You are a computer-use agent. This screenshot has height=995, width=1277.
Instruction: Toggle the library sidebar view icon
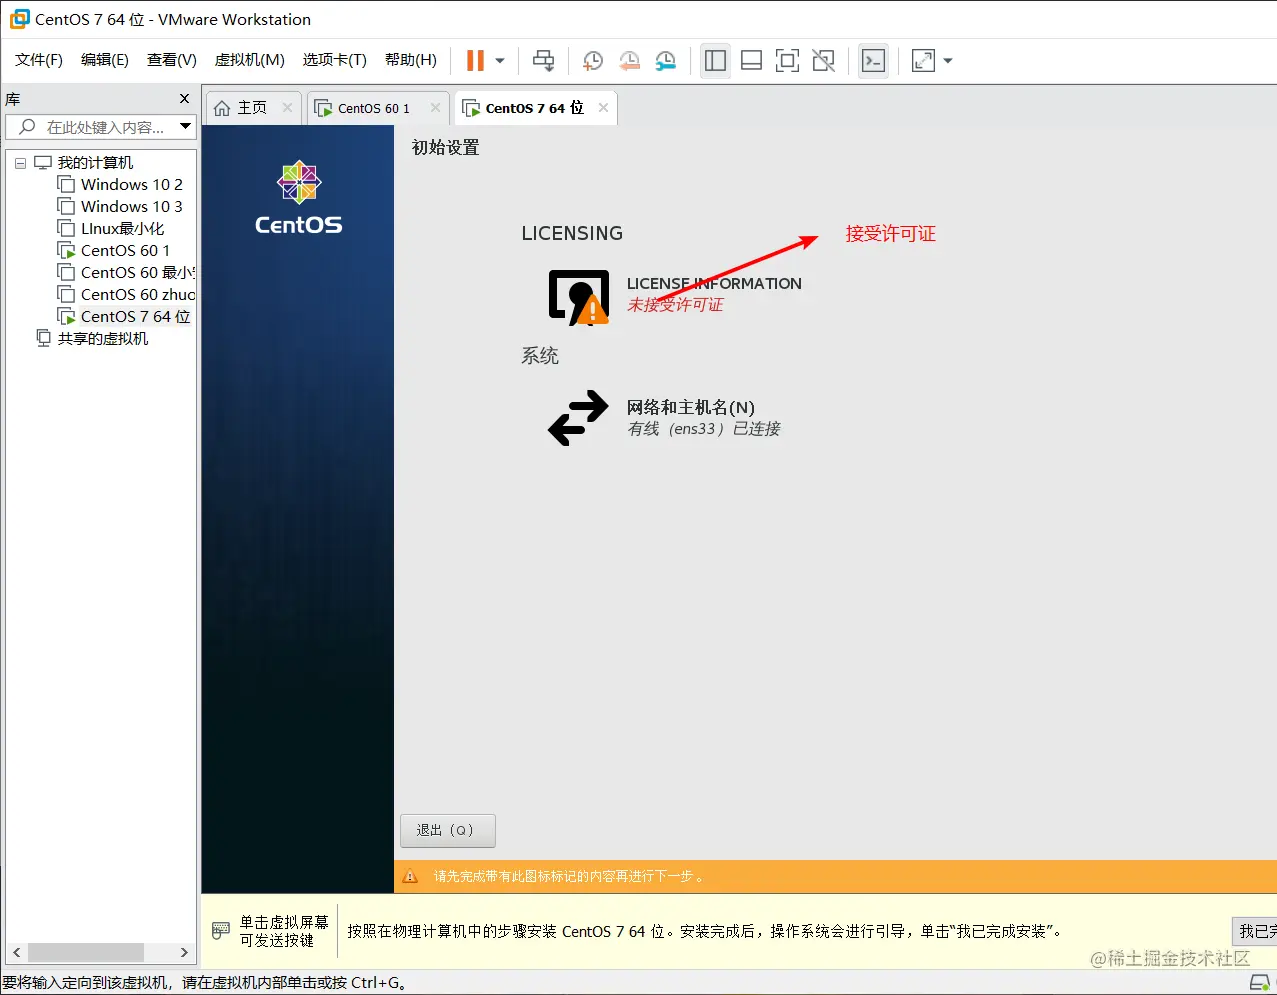[715, 61]
